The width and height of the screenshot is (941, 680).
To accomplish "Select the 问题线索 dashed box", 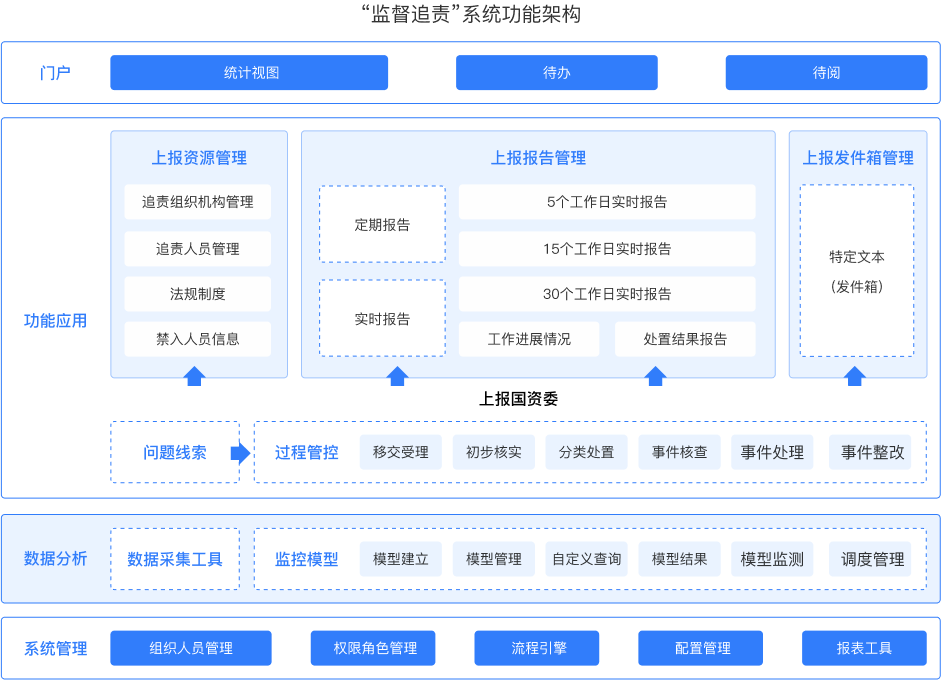I will click(x=175, y=452).
